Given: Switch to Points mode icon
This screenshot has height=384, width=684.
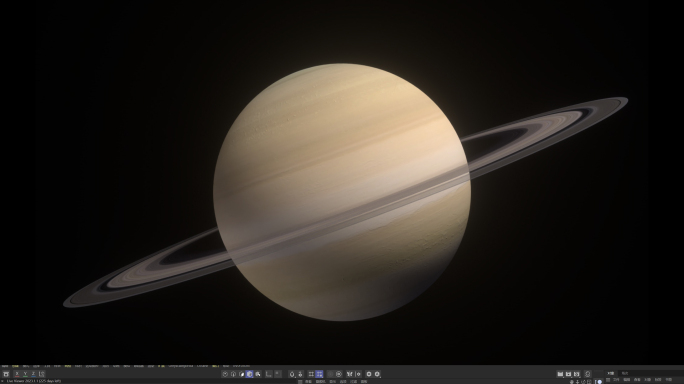Looking at the screenshot, I should (225, 374).
